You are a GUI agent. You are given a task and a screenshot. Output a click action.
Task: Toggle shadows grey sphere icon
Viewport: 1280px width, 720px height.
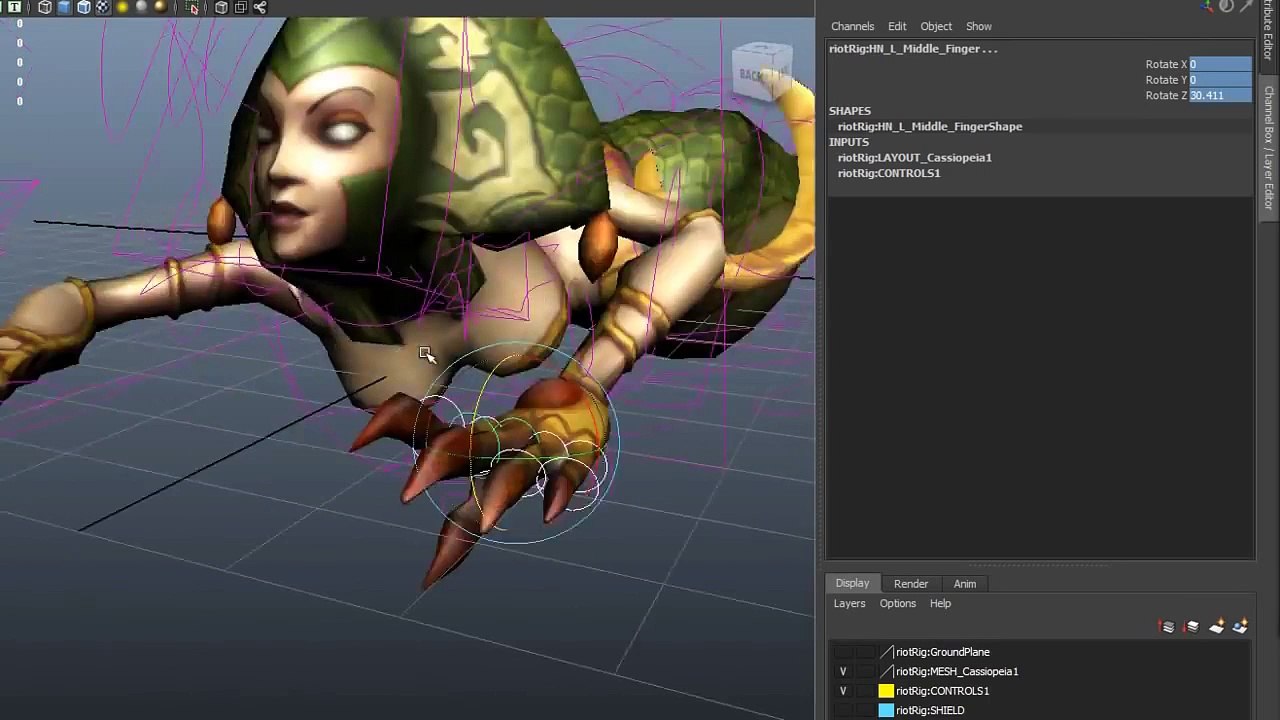(x=141, y=7)
